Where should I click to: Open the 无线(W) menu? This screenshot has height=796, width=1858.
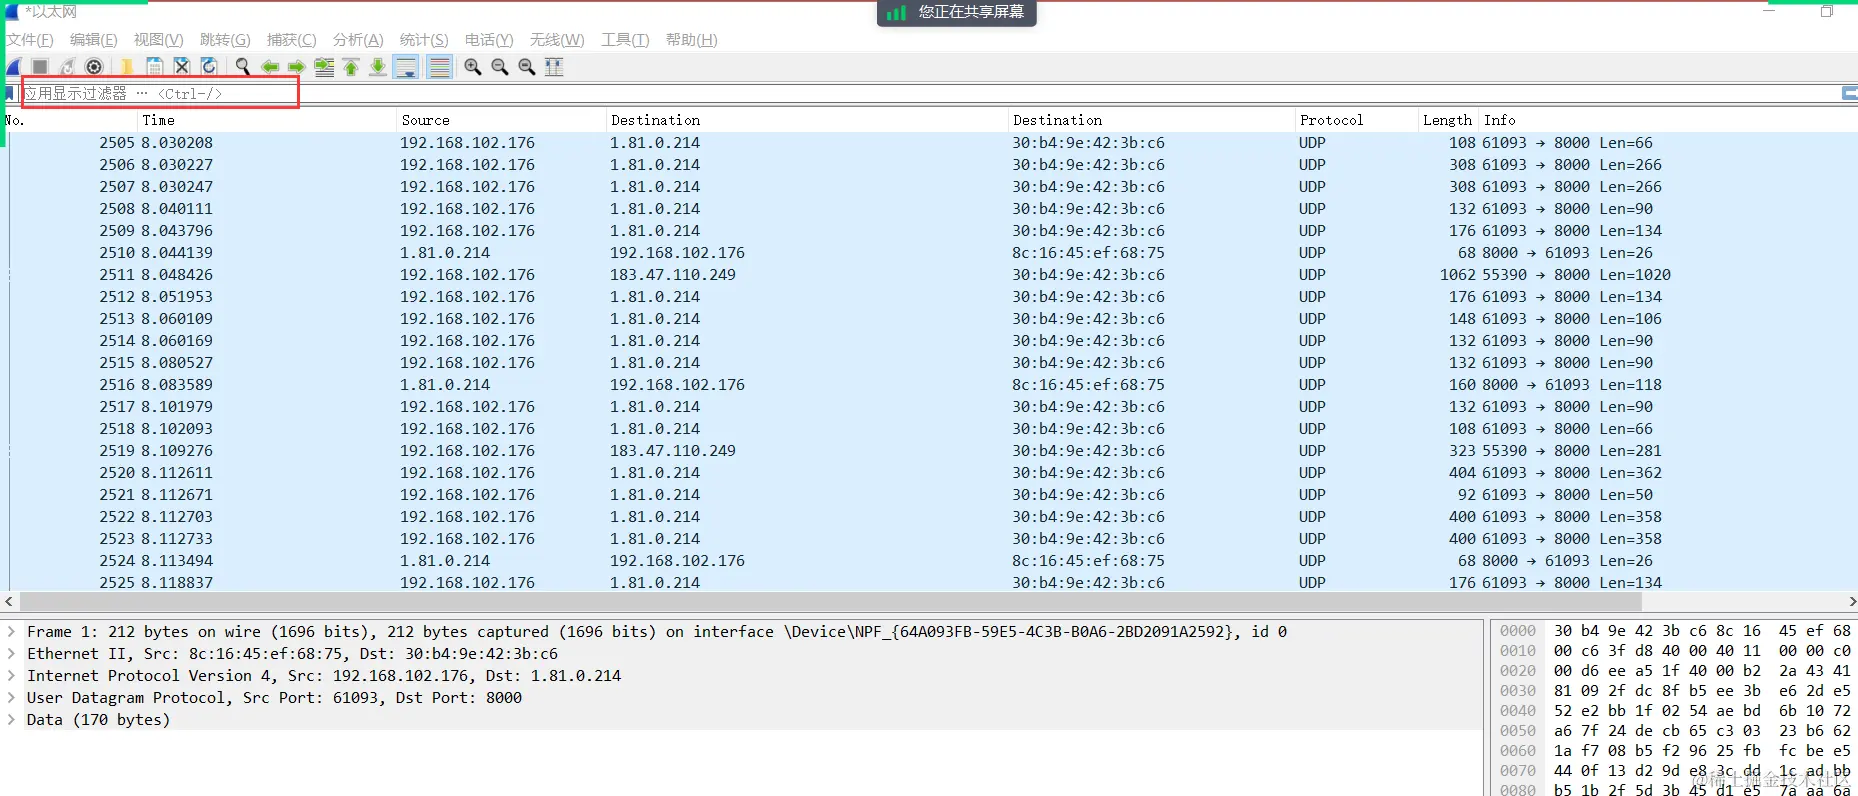(x=557, y=40)
